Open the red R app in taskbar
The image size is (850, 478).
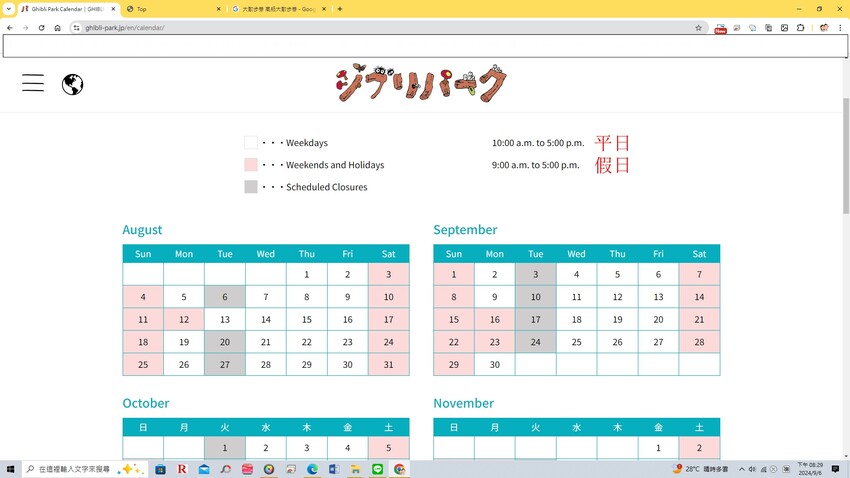[x=182, y=469]
